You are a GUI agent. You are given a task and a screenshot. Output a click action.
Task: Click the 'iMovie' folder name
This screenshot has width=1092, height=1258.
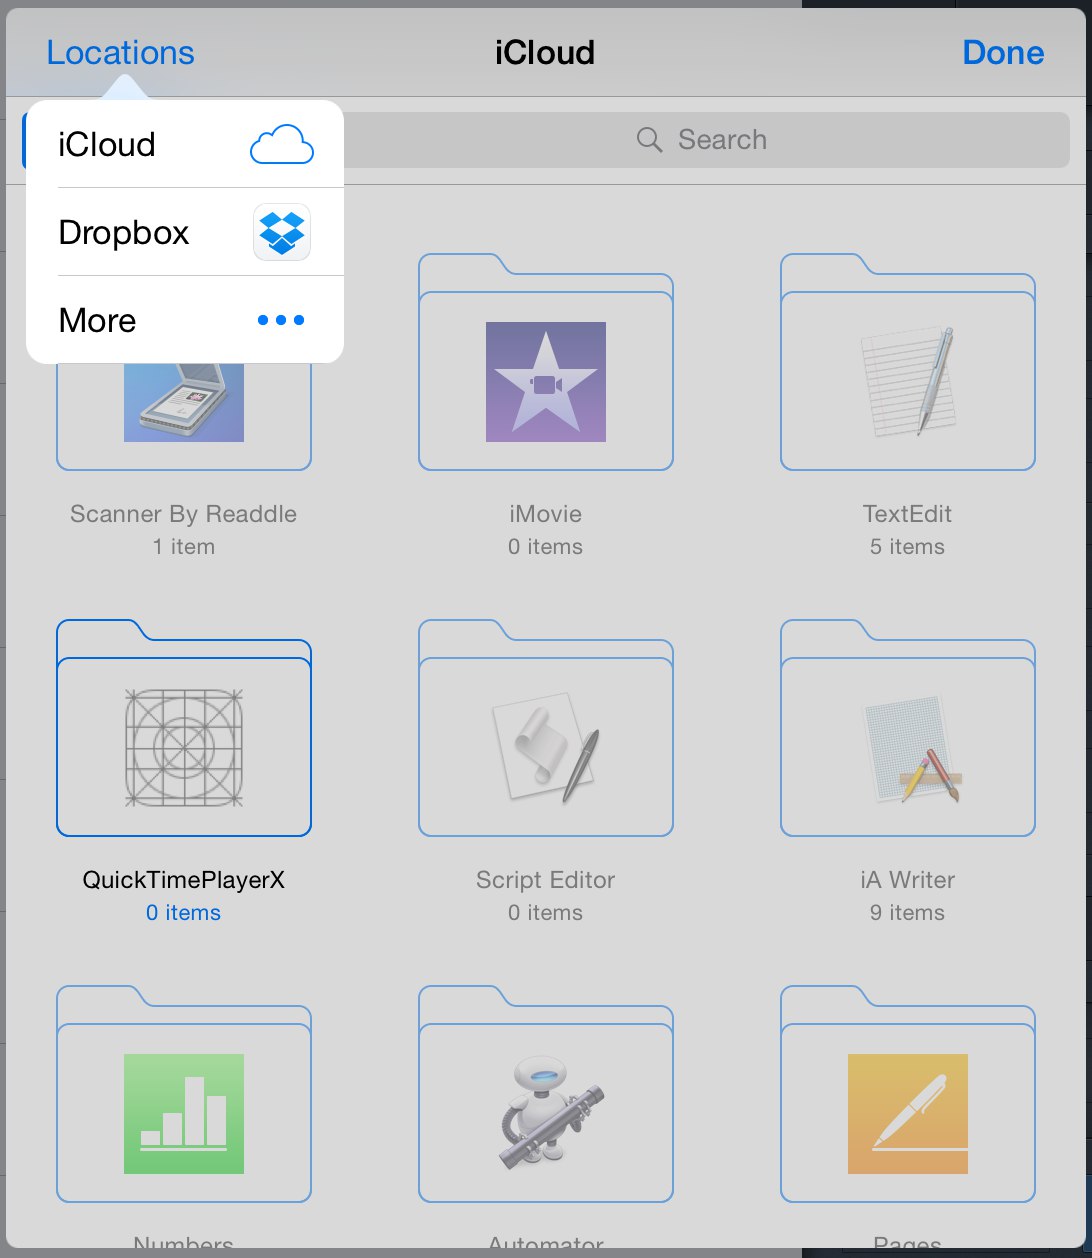point(546,514)
